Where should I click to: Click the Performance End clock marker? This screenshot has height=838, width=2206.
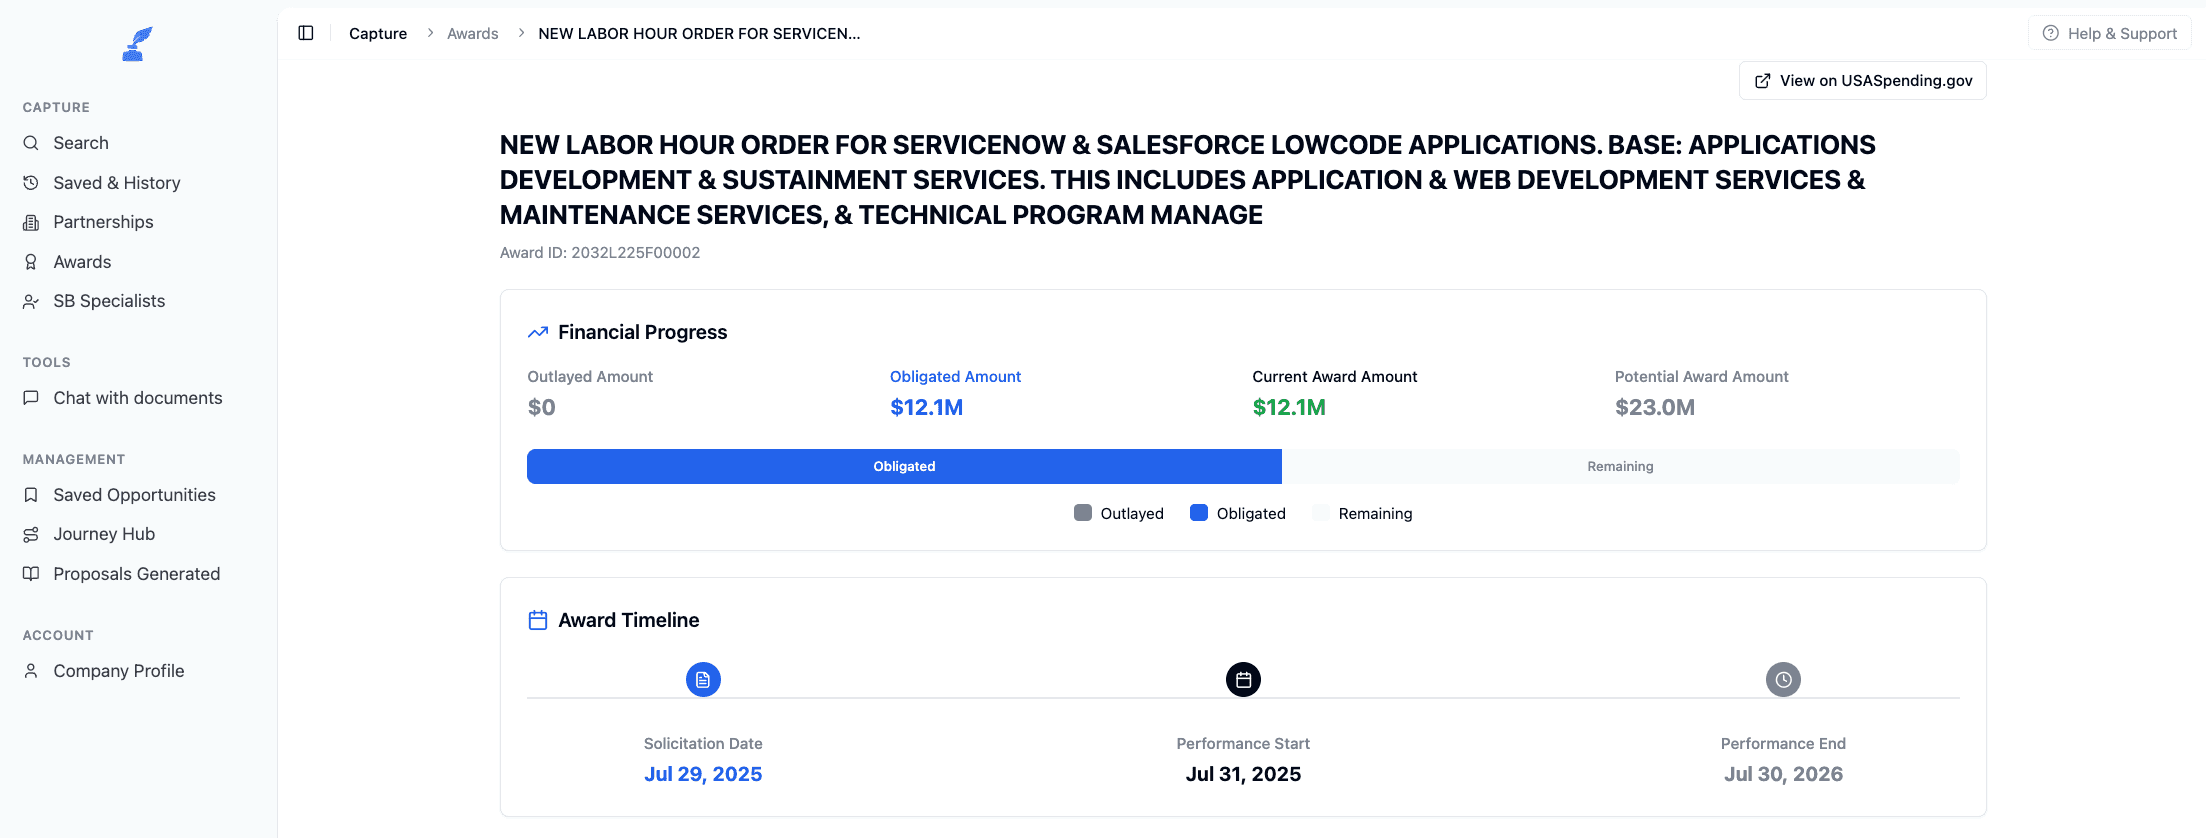[1783, 680]
